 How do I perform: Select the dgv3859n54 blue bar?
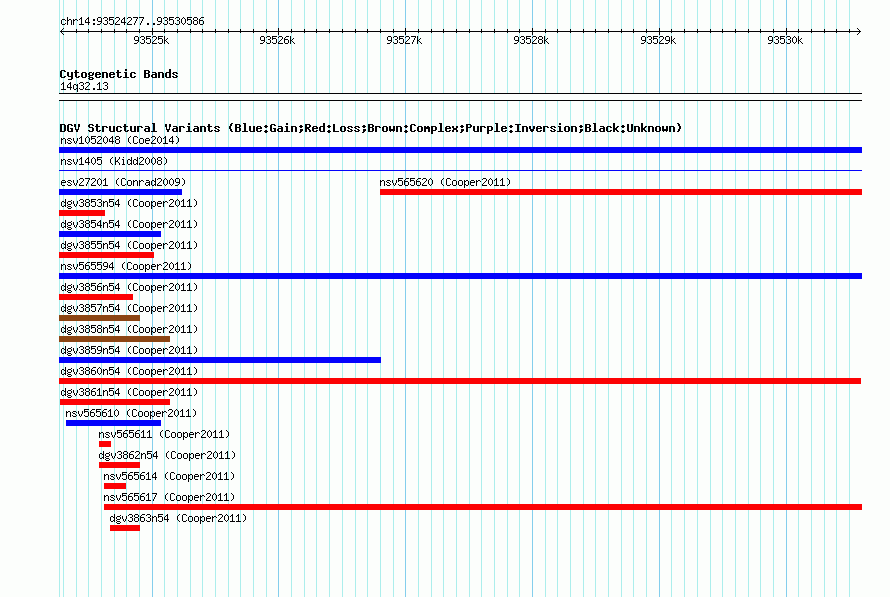click(220, 360)
